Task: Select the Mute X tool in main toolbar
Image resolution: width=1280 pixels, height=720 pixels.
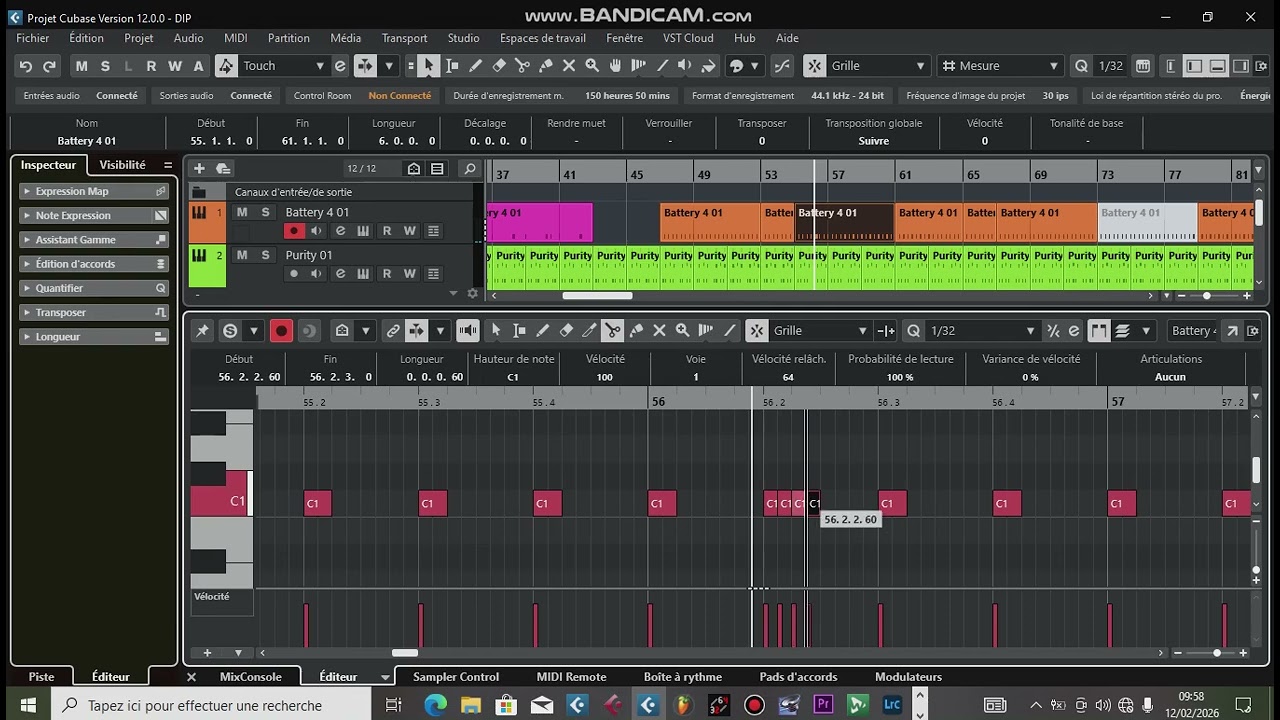Action: tap(569, 66)
